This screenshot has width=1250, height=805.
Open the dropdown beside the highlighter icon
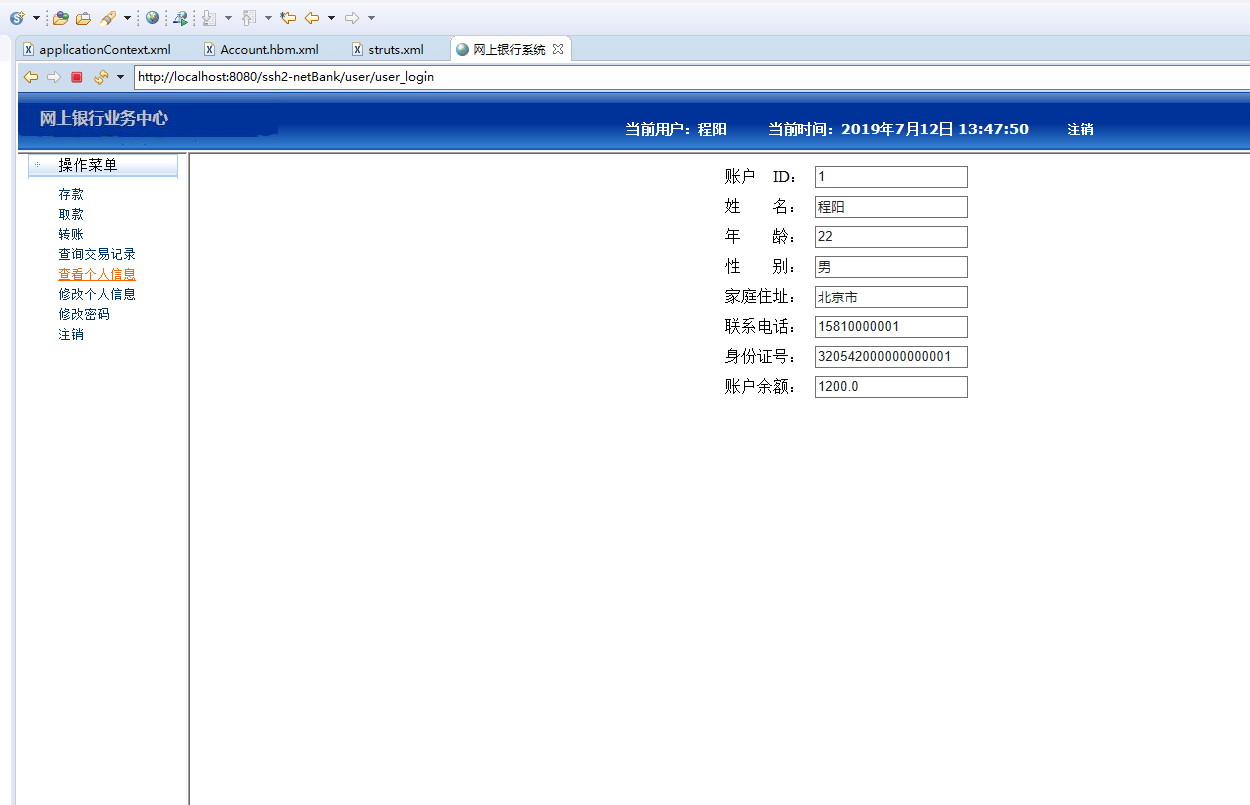point(127,17)
